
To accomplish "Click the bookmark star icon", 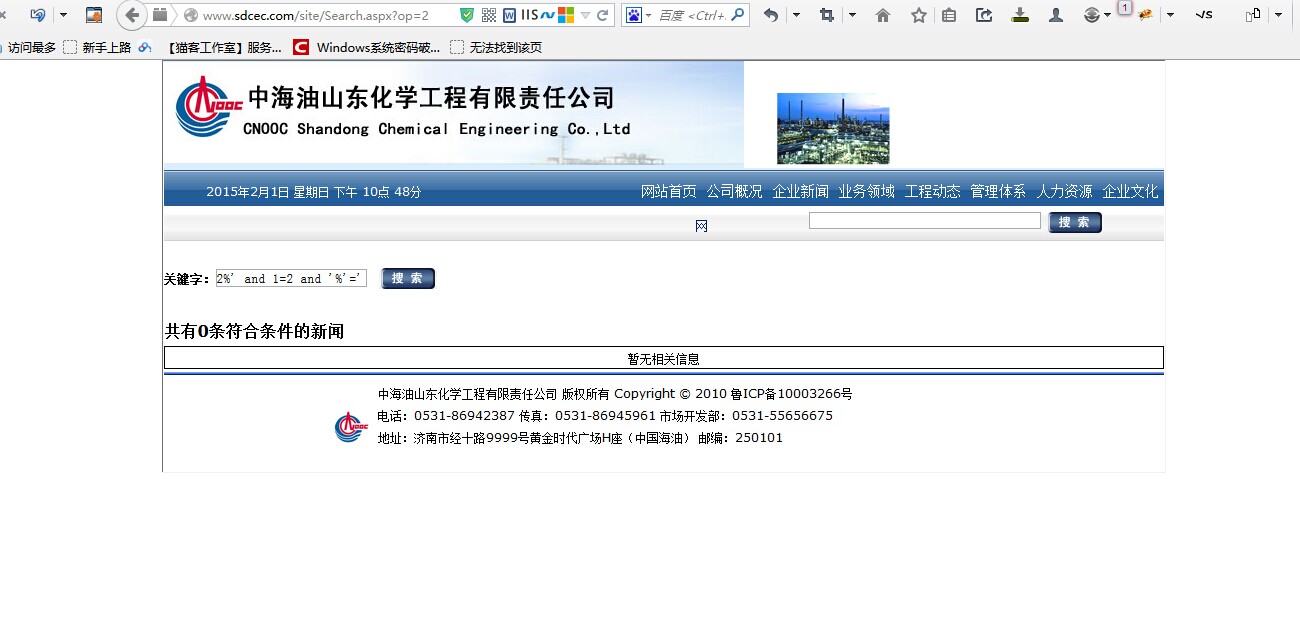I will coord(918,15).
